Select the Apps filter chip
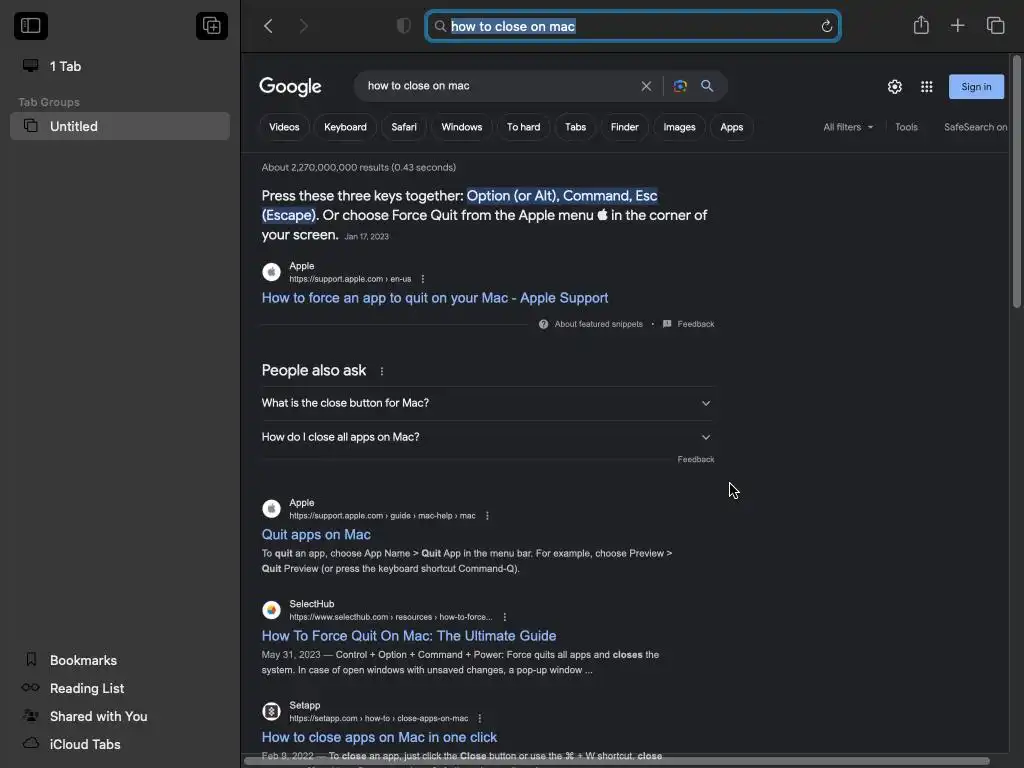Image resolution: width=1024 pixels, height=768 pixels. point(731,127)
